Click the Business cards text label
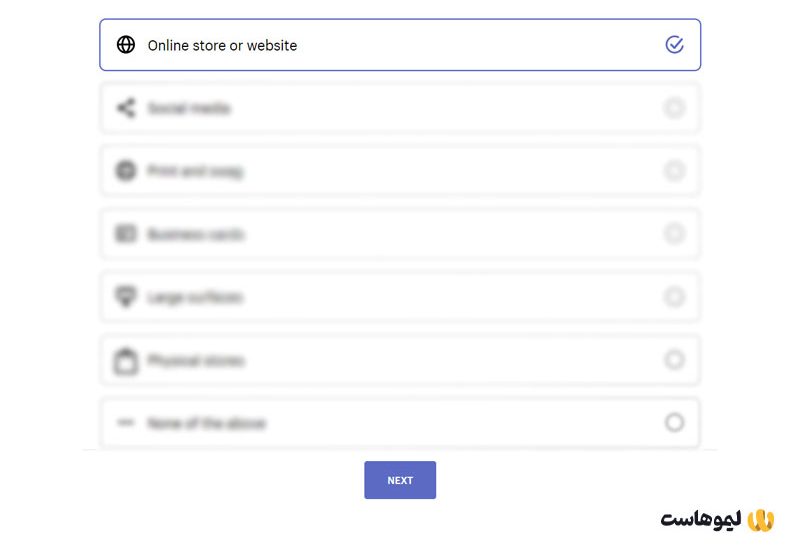800x557 pixels. (x=196, y=234)
